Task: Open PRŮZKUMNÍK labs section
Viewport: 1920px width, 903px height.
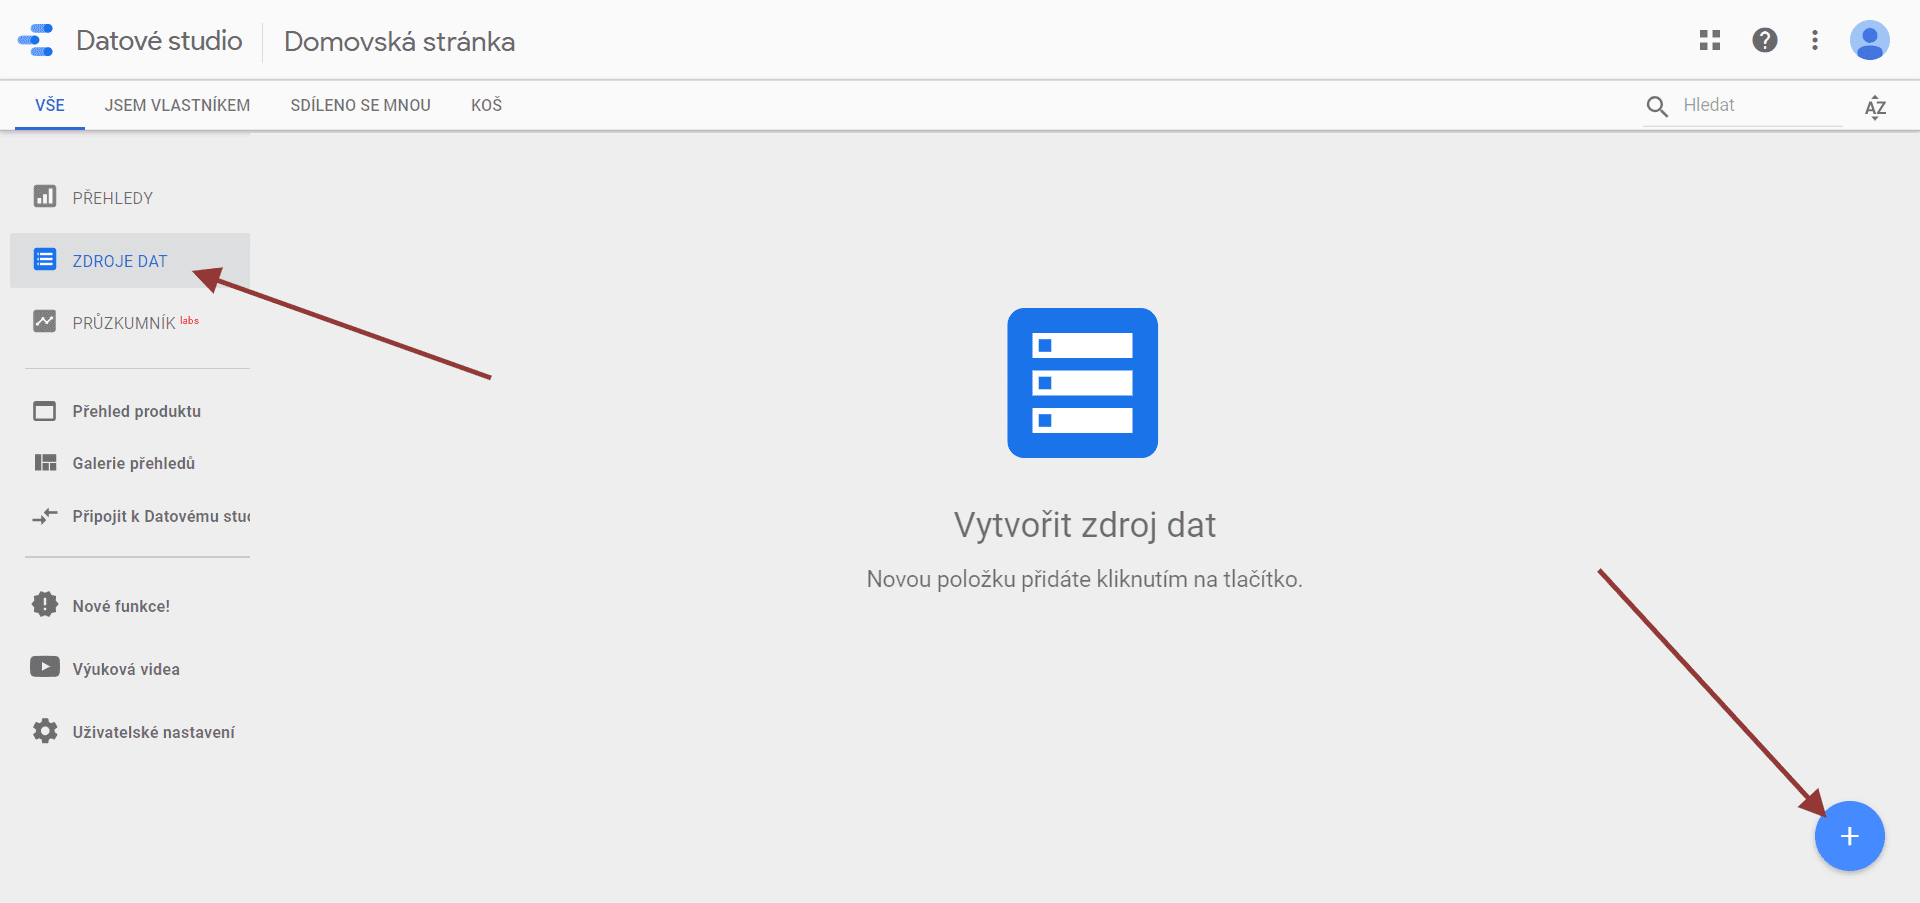Action: [124, 323]
